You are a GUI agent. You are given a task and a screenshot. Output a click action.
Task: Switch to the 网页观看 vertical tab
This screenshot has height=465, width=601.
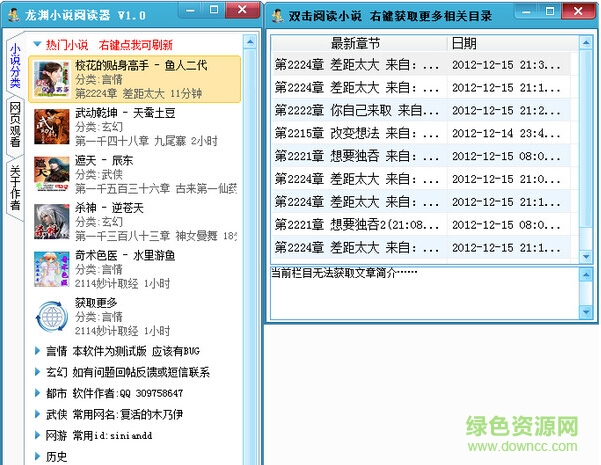[15, 125]
